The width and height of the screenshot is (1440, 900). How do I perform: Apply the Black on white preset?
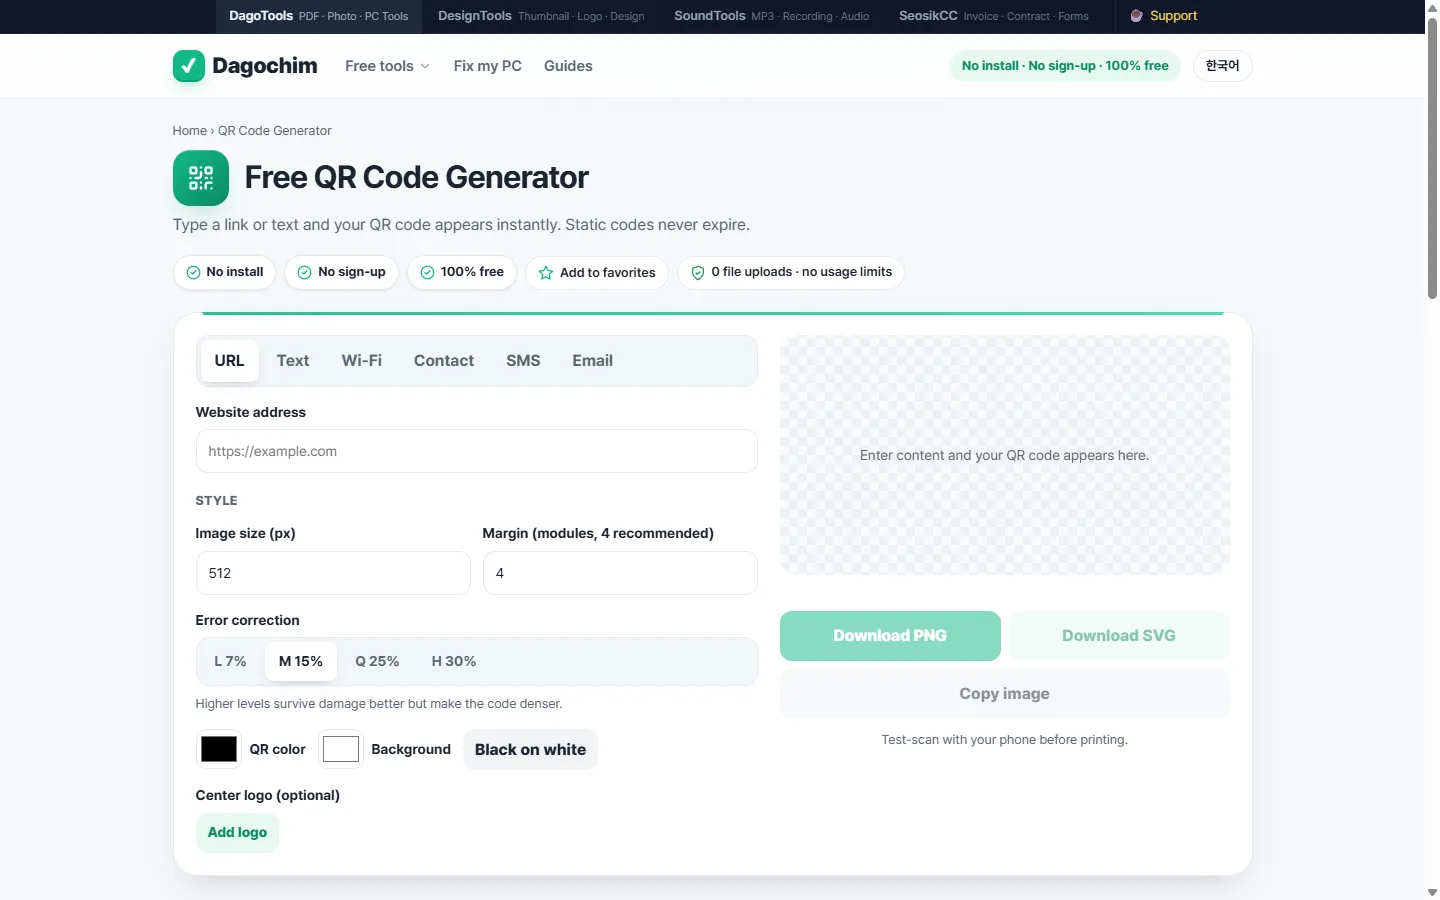point(530,750)
